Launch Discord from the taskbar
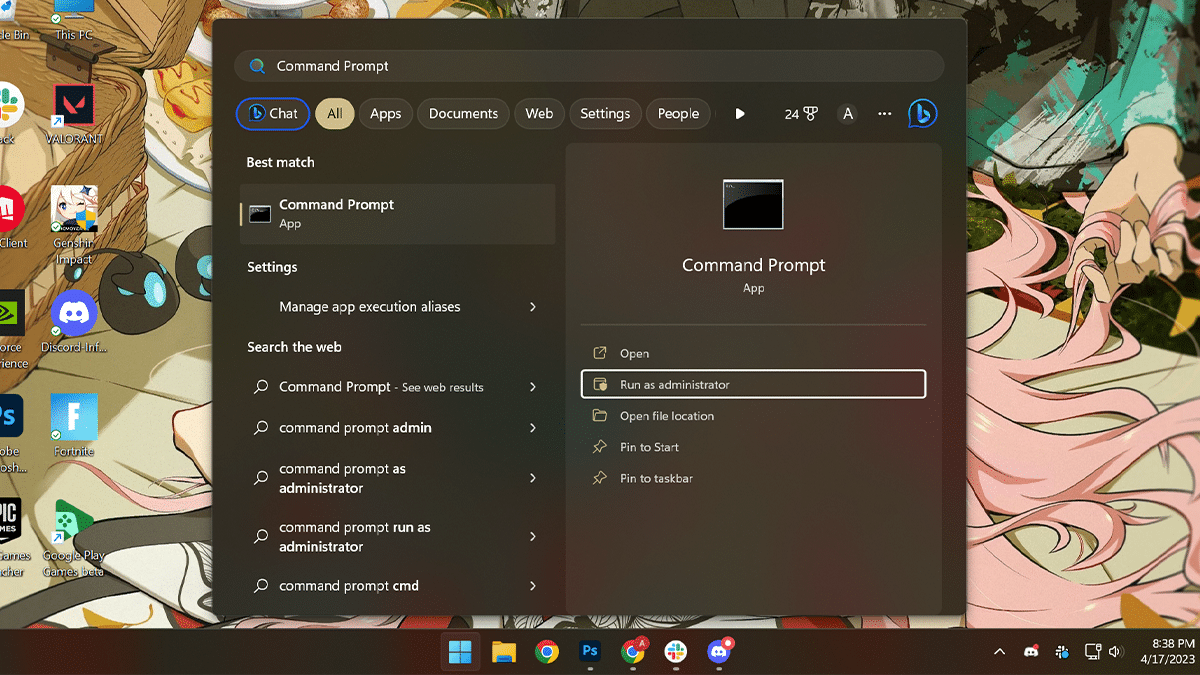Screen dimensions: 1200x675 pyautogui.click(x=718, y=652)
